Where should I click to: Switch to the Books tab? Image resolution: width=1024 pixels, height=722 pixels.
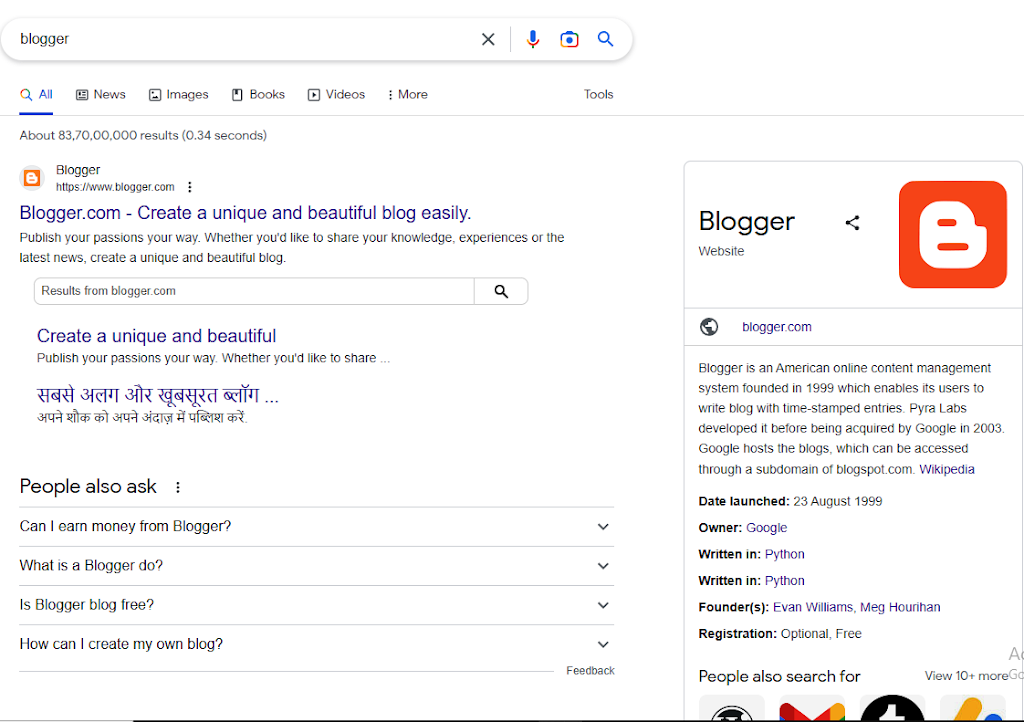(x=258, y=95)
